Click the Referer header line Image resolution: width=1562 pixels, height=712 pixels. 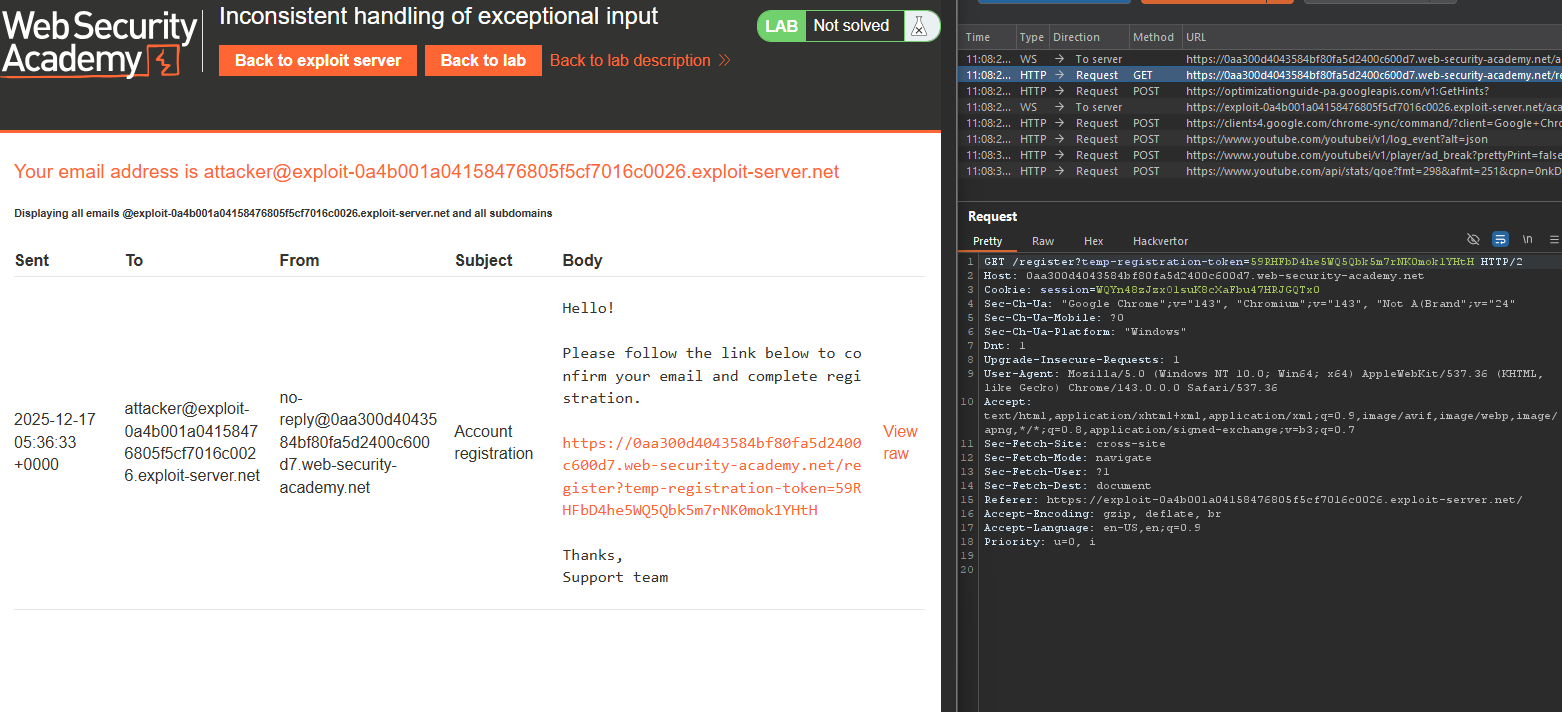pos(1253,499)
